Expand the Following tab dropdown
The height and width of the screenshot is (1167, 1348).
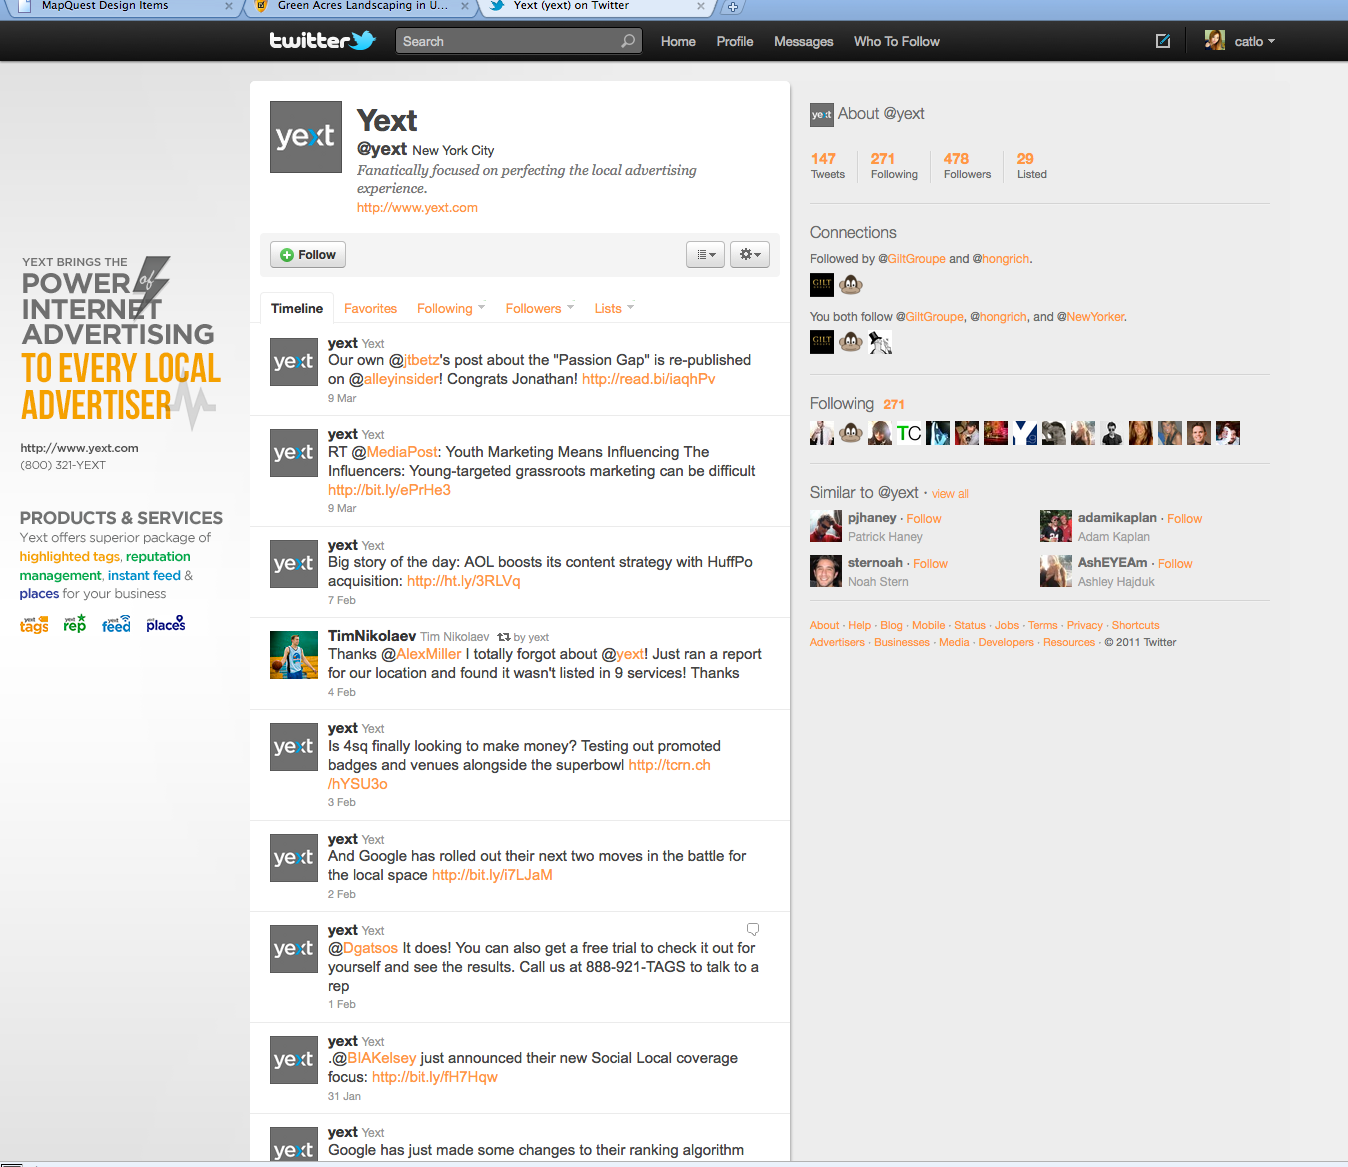point(482,307)
